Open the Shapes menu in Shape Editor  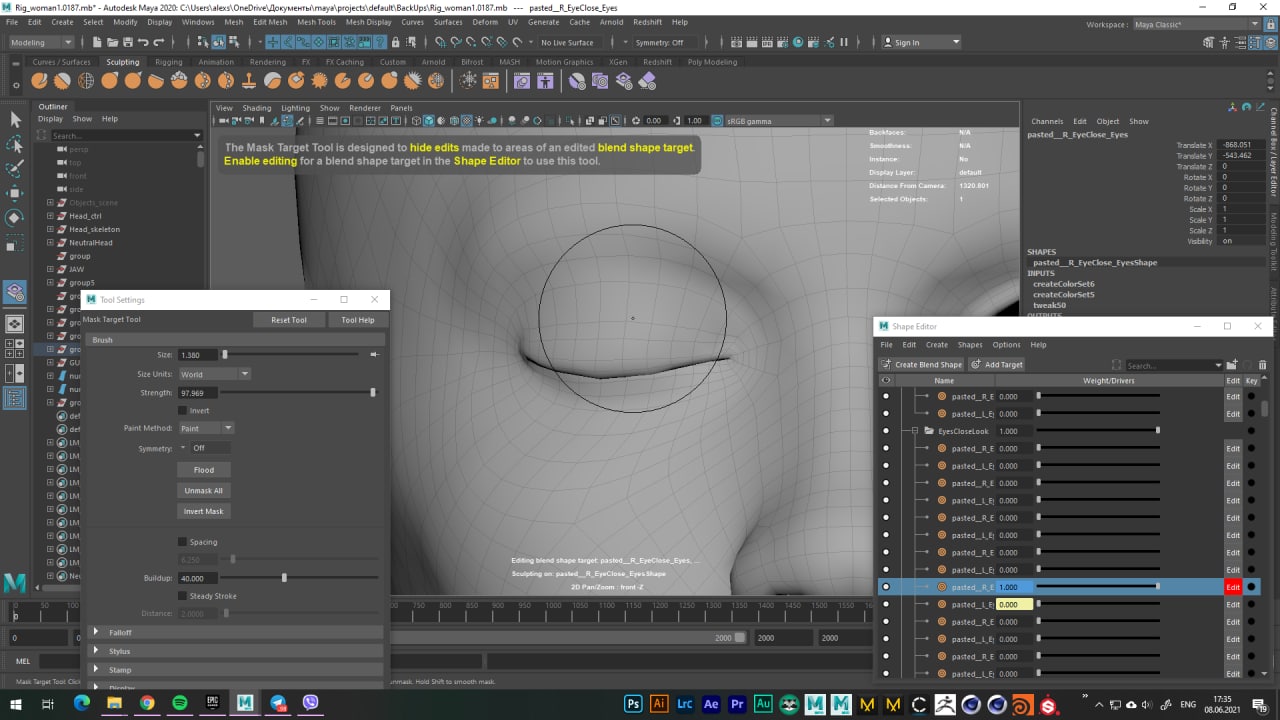tap(970, 345)
